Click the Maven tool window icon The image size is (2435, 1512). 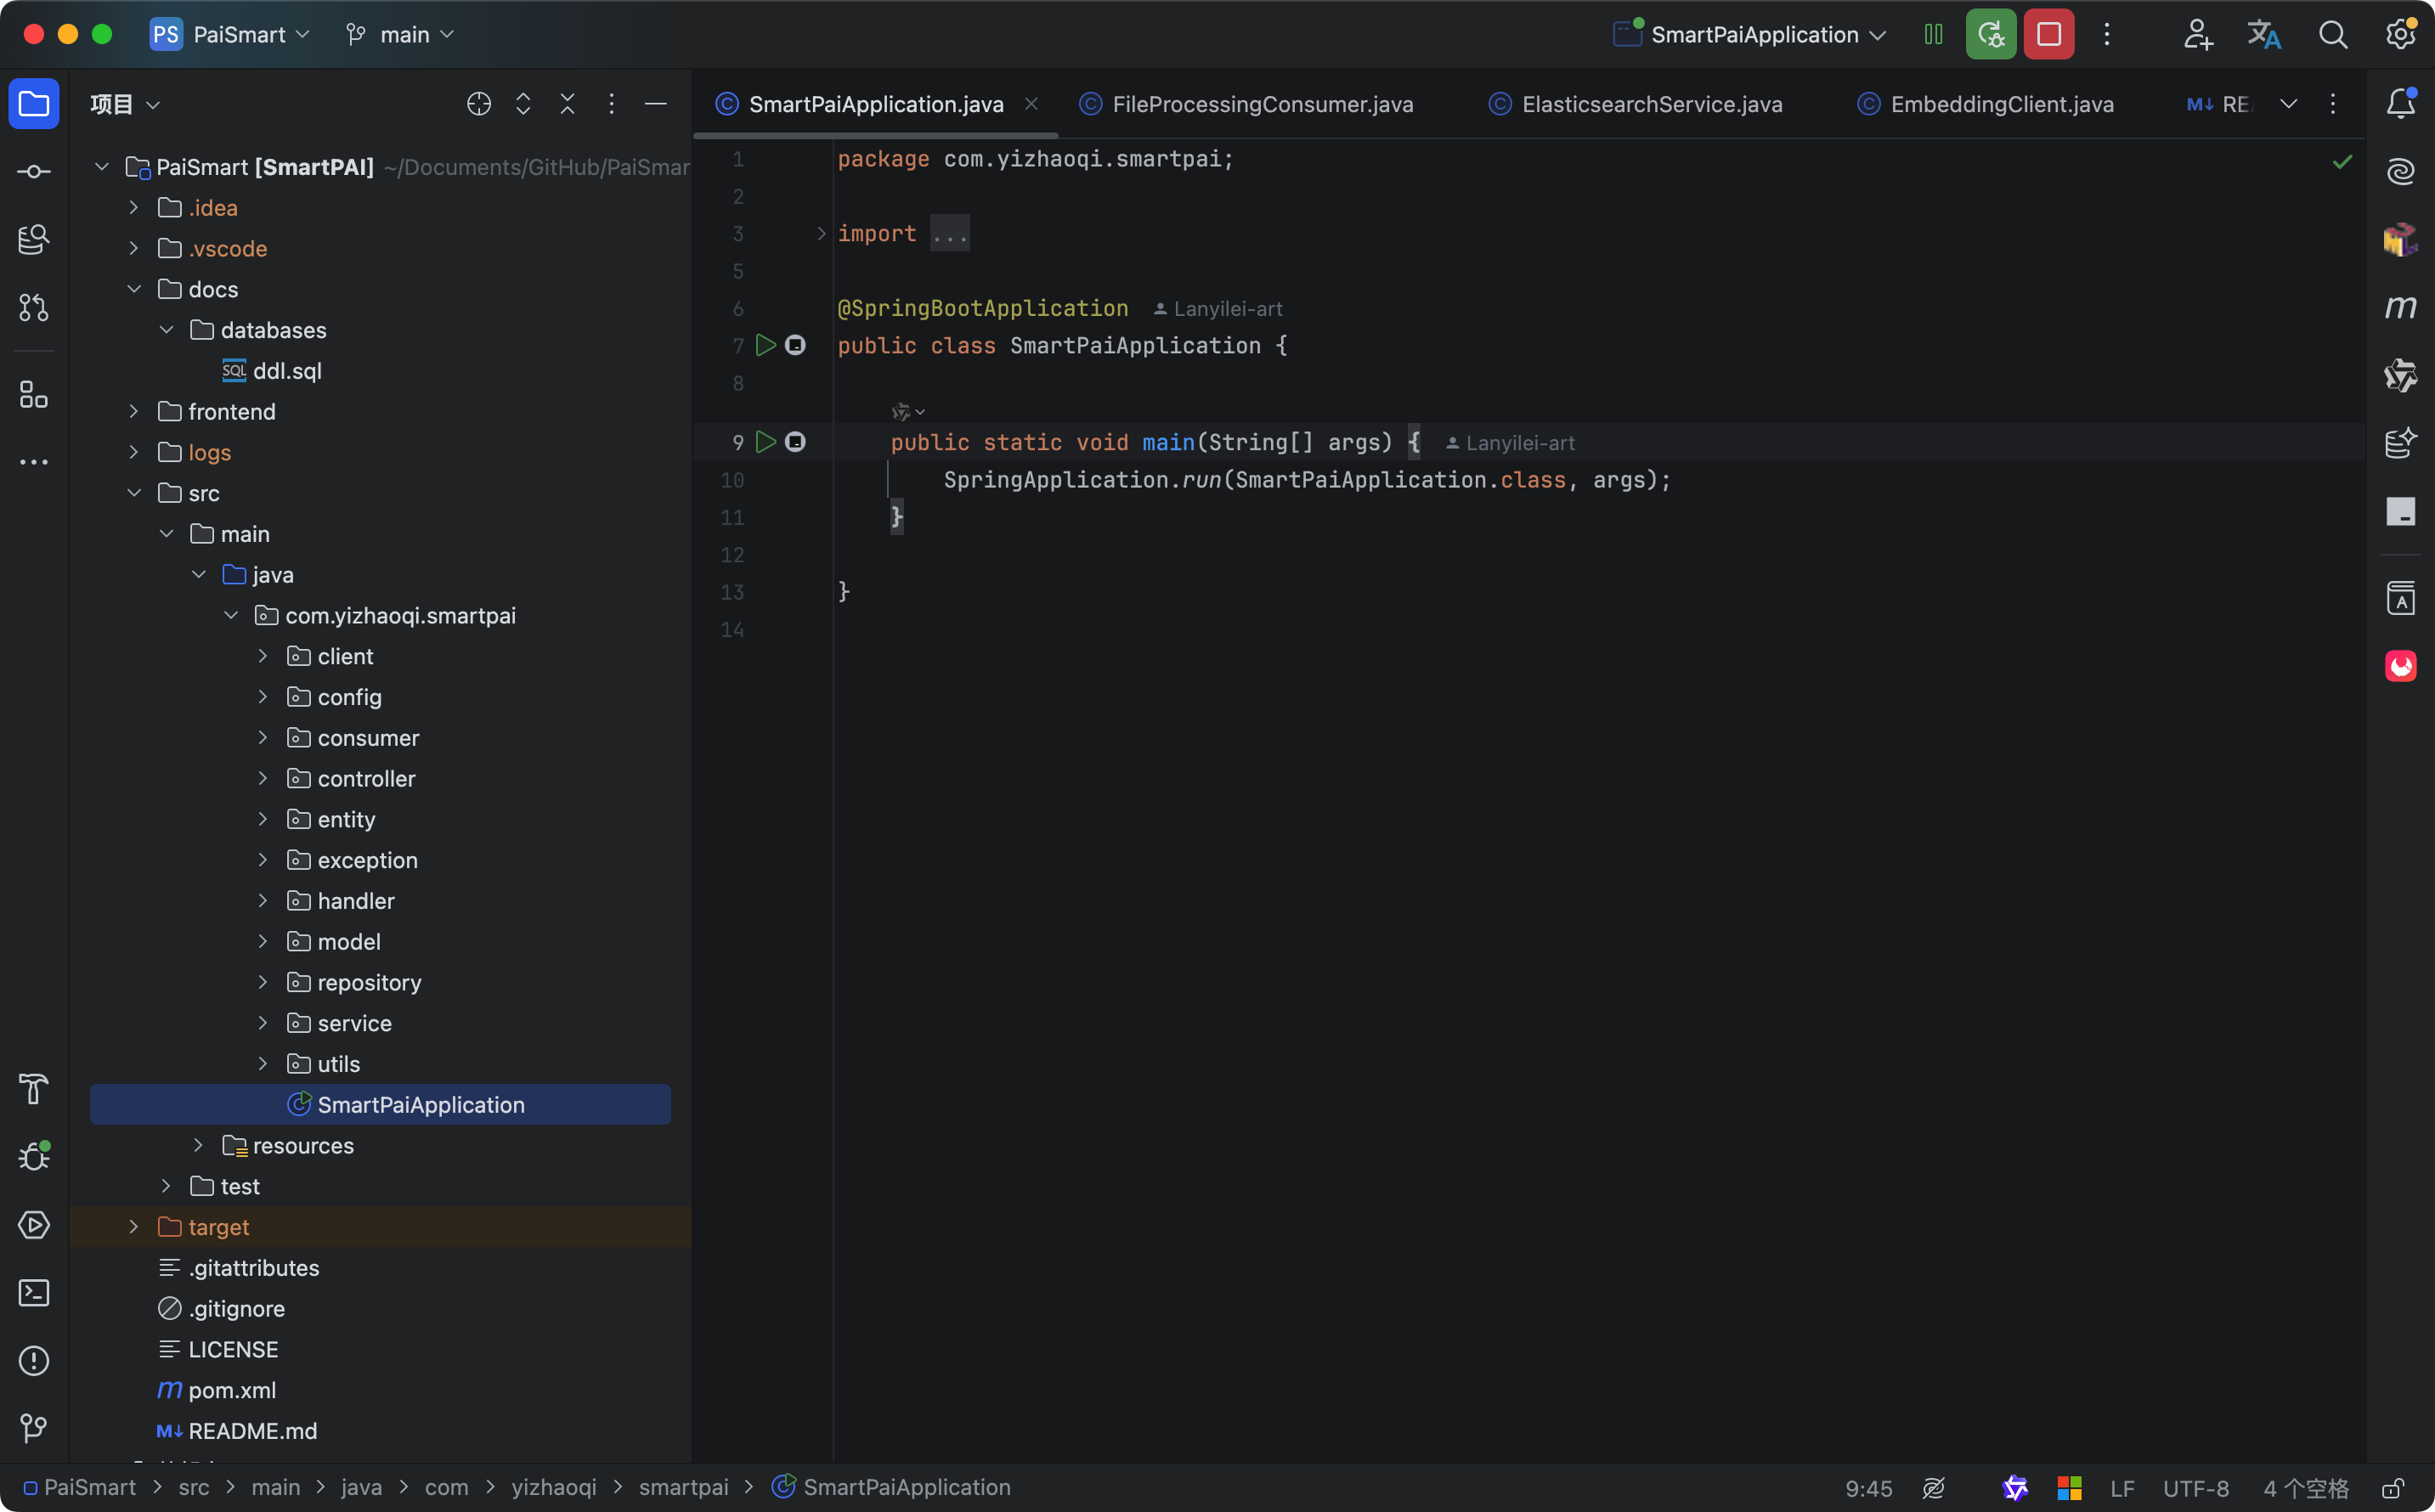(x=2400, y=307)
